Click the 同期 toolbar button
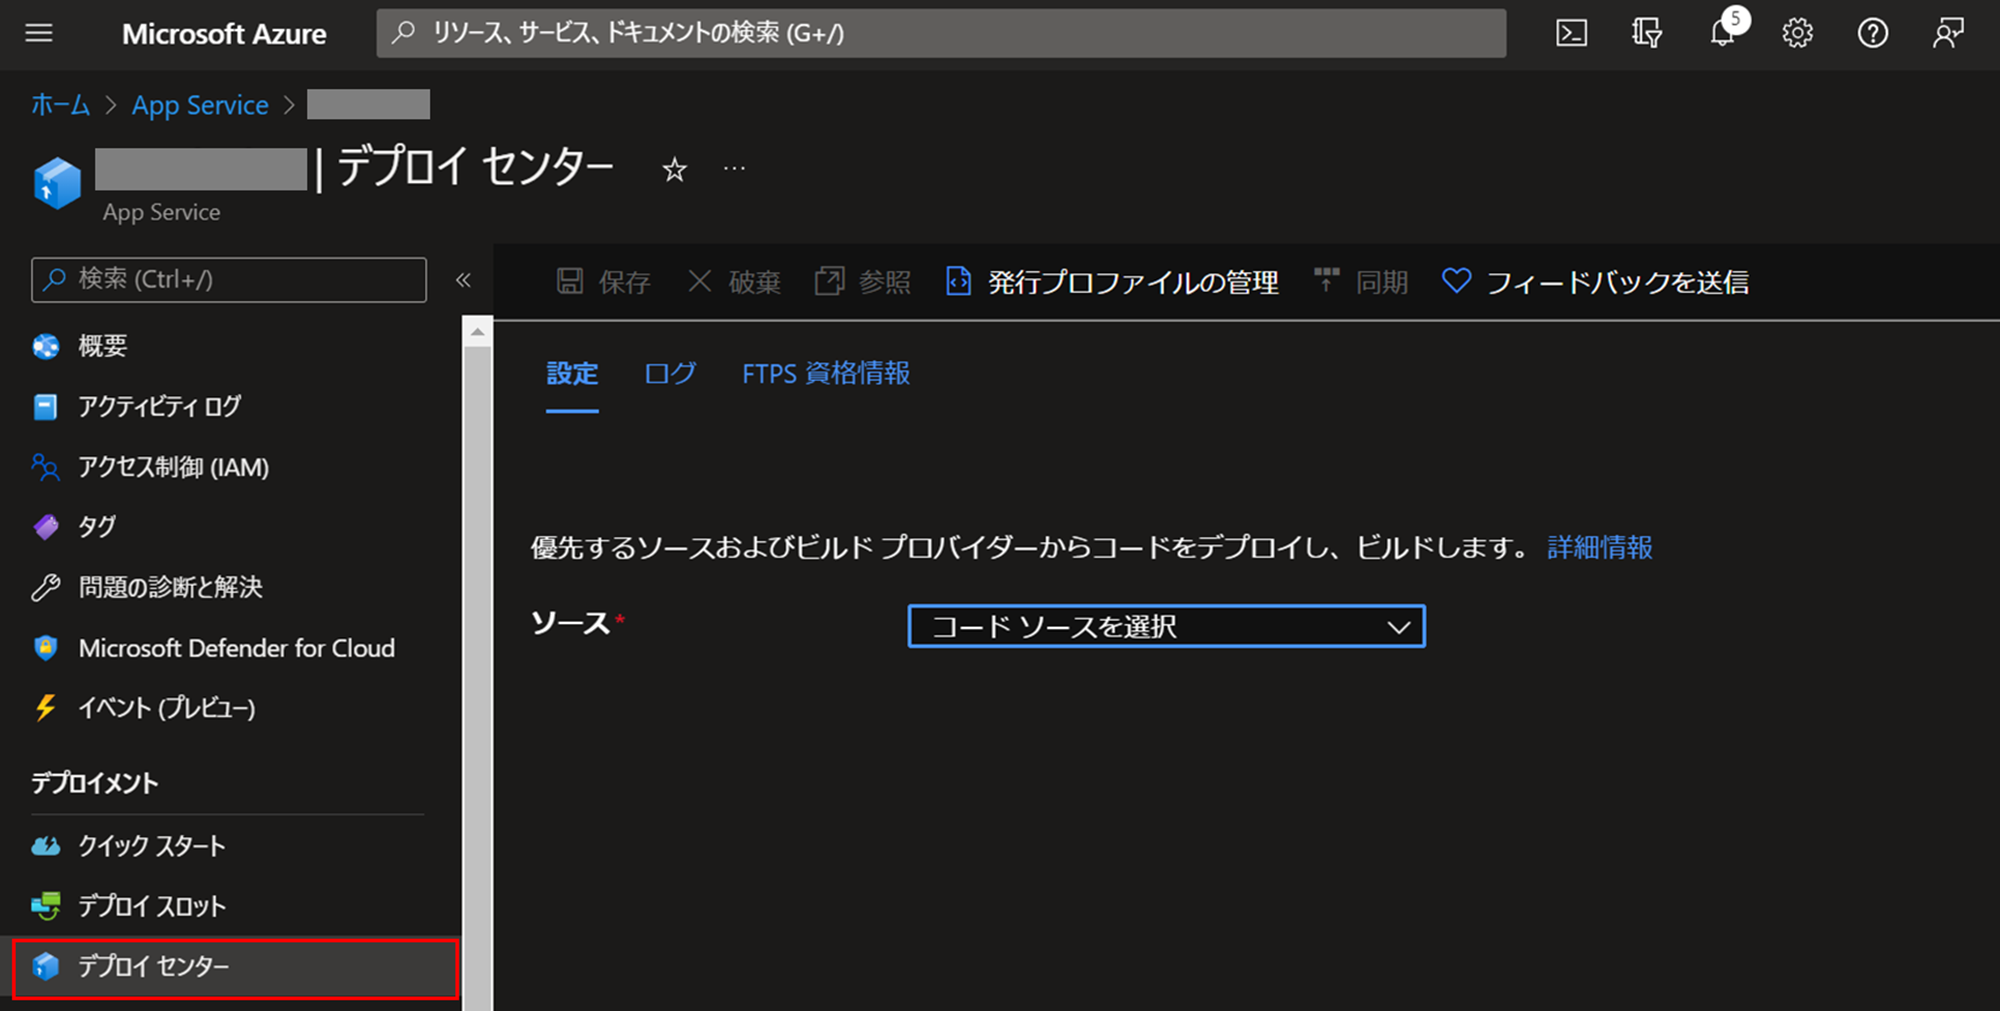Viewport: 2000px width, 1011px height. coord(1361,282)
